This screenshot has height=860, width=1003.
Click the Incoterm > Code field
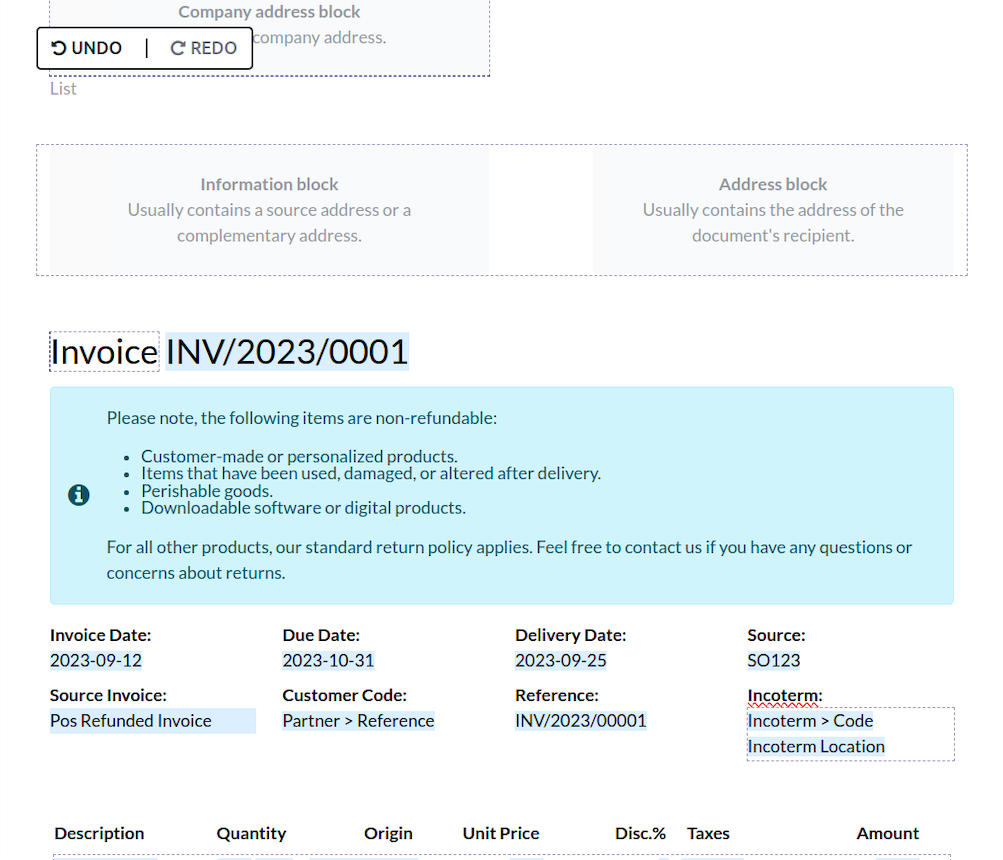click(810, 721)
